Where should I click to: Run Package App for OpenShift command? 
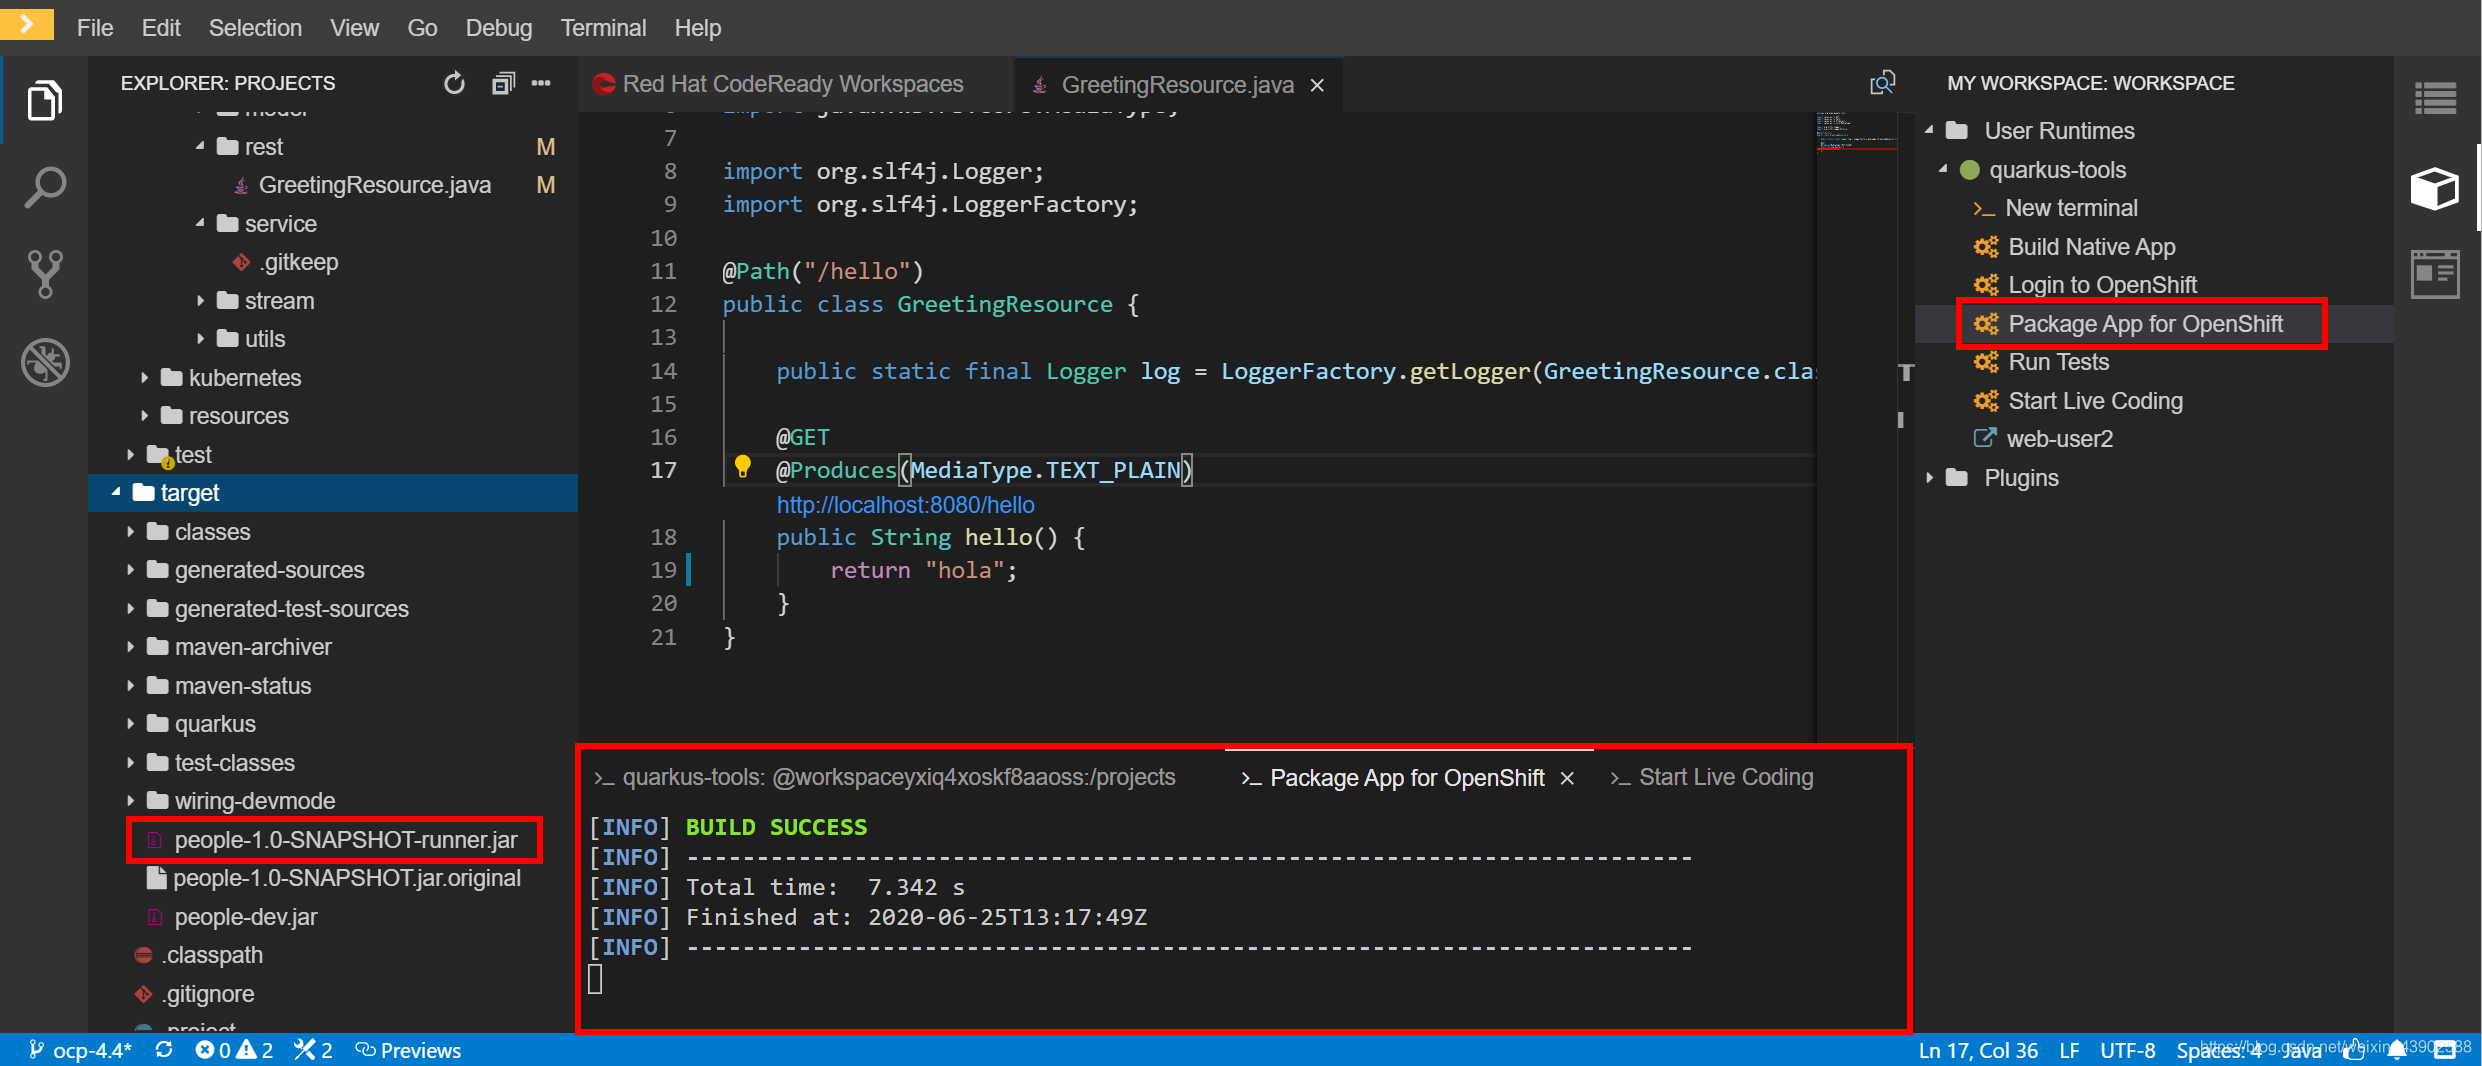[2145, 324]
